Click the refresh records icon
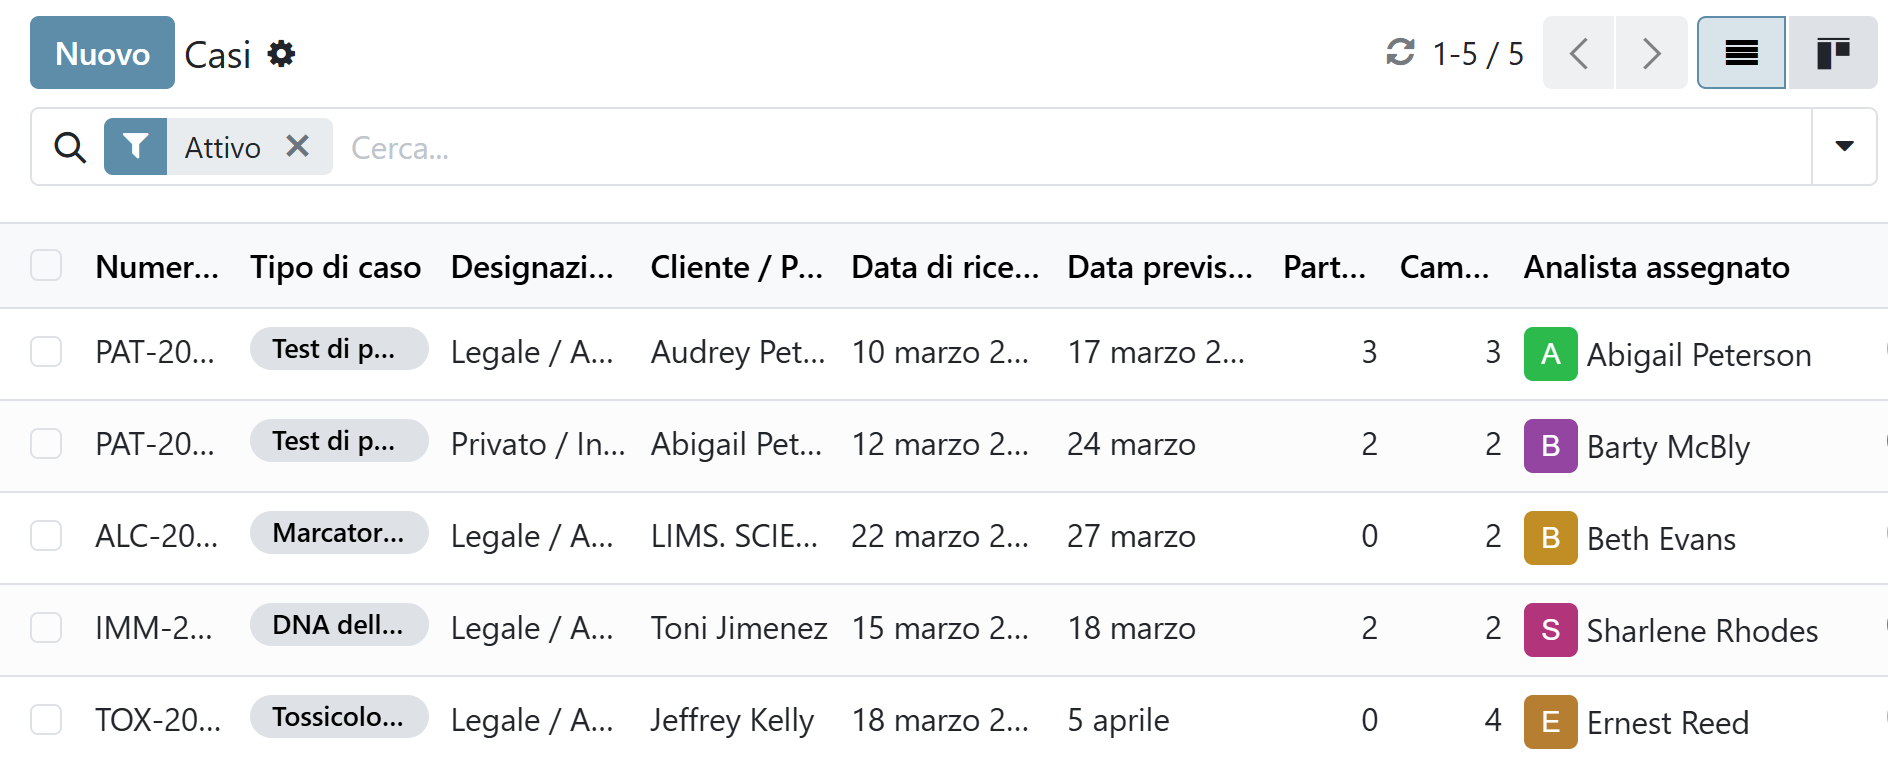The image size is (1888, 766). coord(1400,52)
